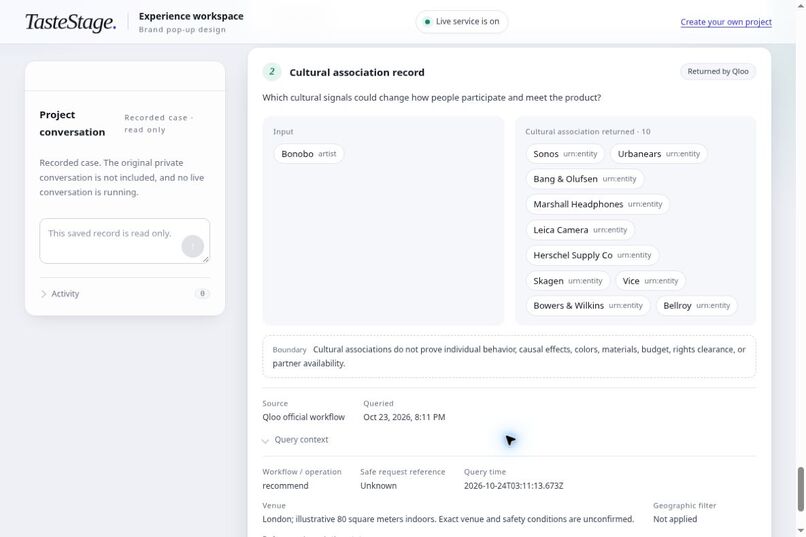Click the page vertical scrollbar thumb
The height and width of the screenshot is (537, 806).
[x=800, y=489]
